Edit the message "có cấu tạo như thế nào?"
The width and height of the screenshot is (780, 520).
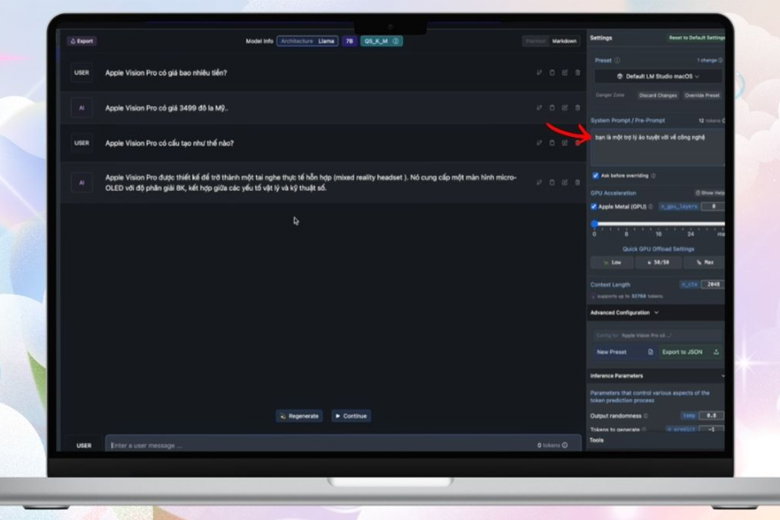click(565, 143)
